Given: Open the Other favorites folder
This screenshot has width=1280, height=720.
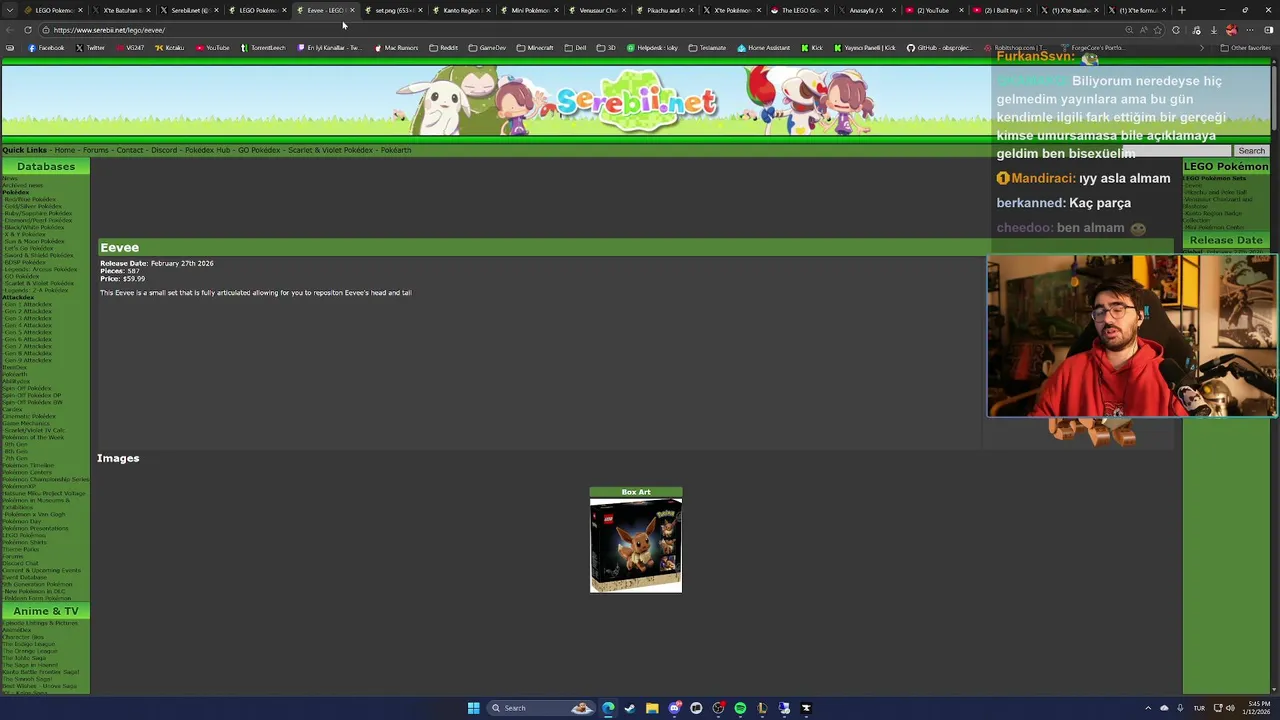Looking at the screenshot, I should pos(1246,48).
